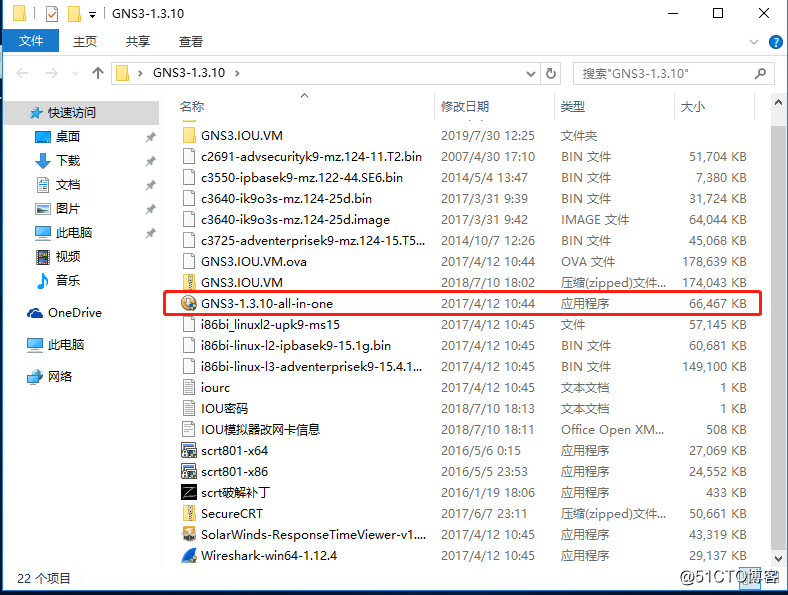
Task: Select file c3640-ik9o3s-mz.124-25d.image
Action: pos(295,220)
